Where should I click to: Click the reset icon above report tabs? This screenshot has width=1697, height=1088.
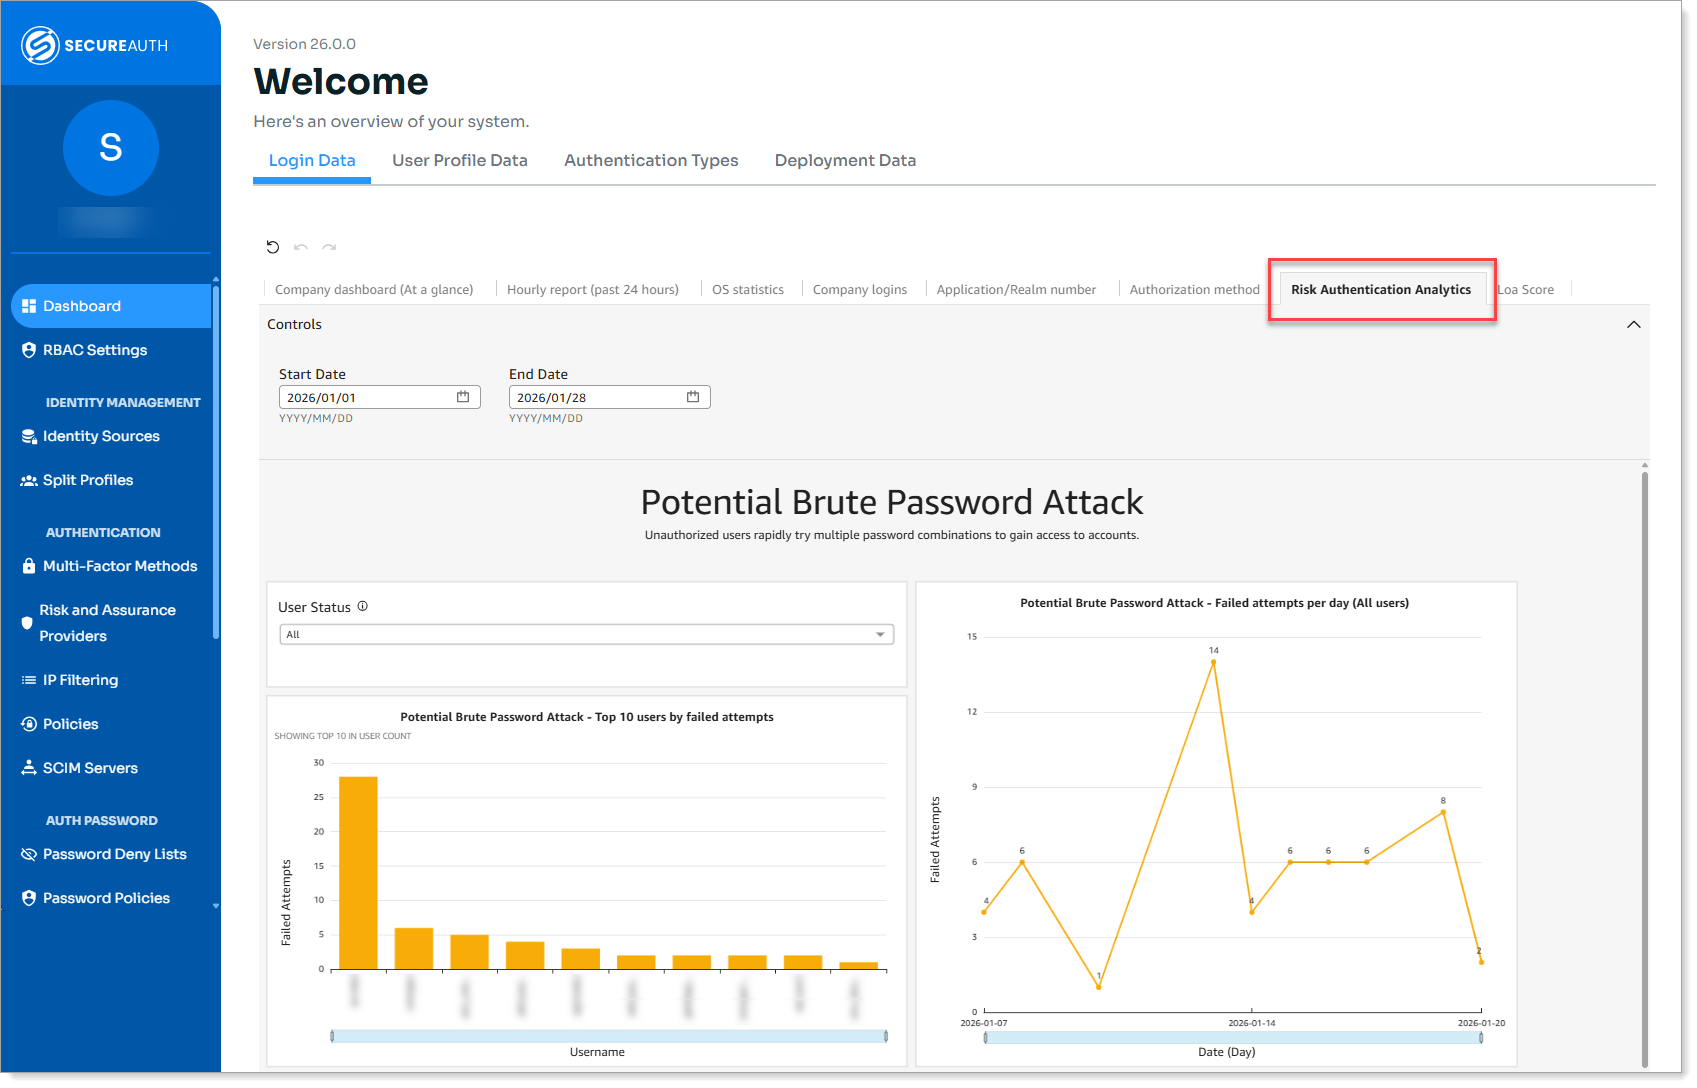click(272, 247)
